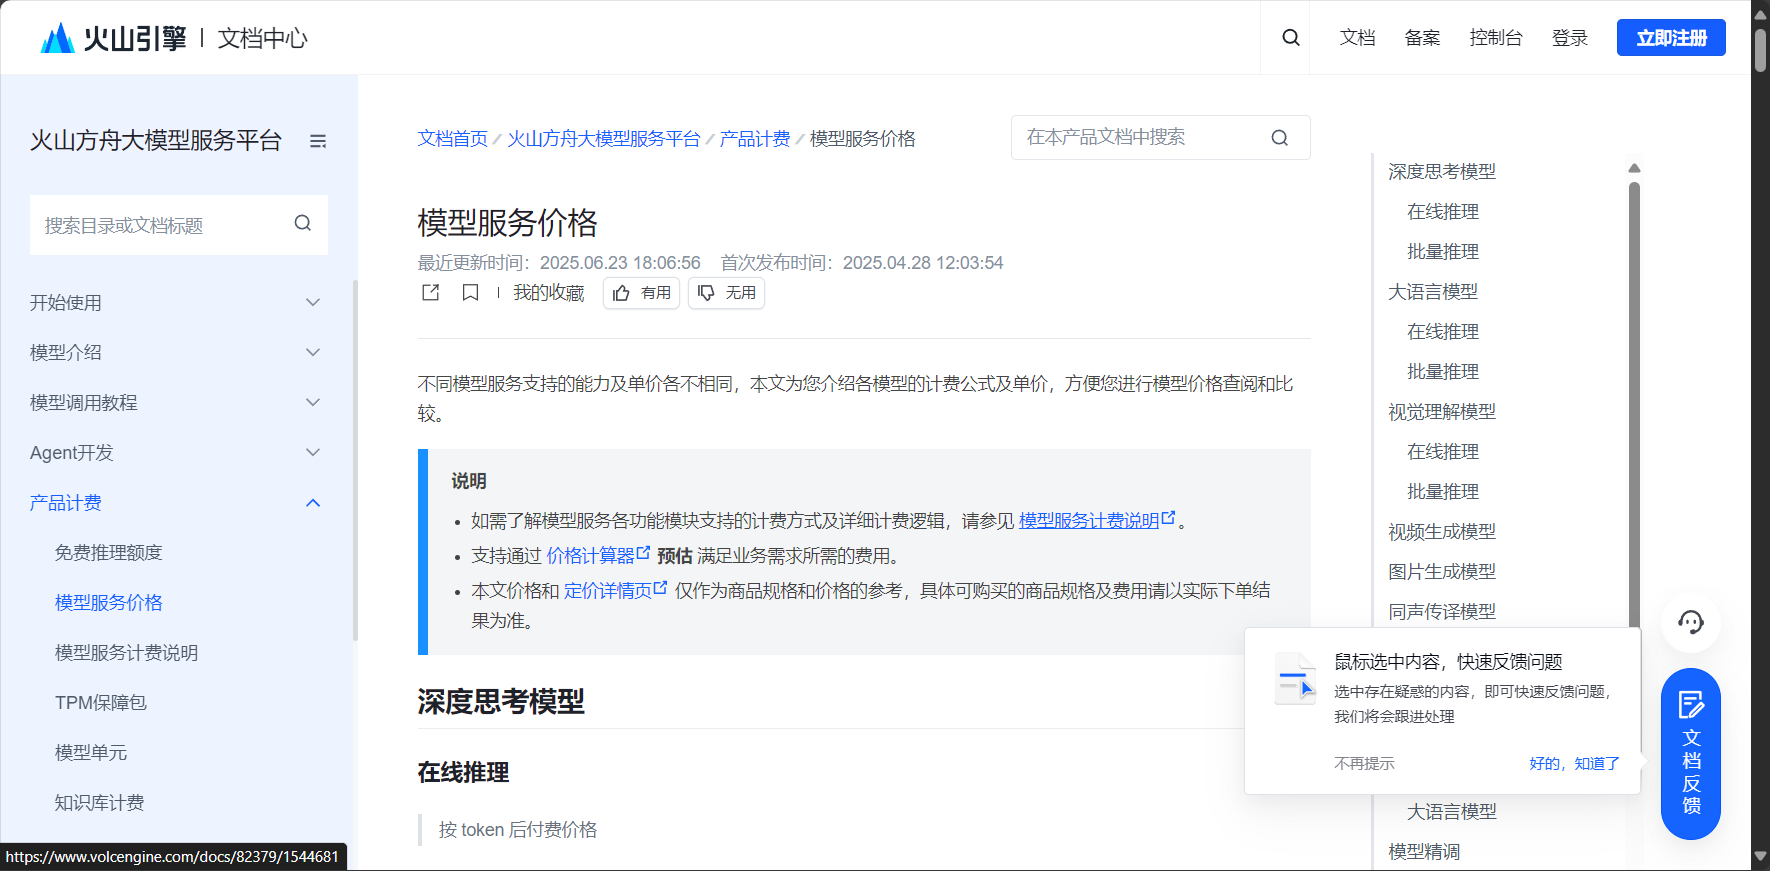Jump to 批量推理 under 大语言模型 in outline

coord(1442,371)
